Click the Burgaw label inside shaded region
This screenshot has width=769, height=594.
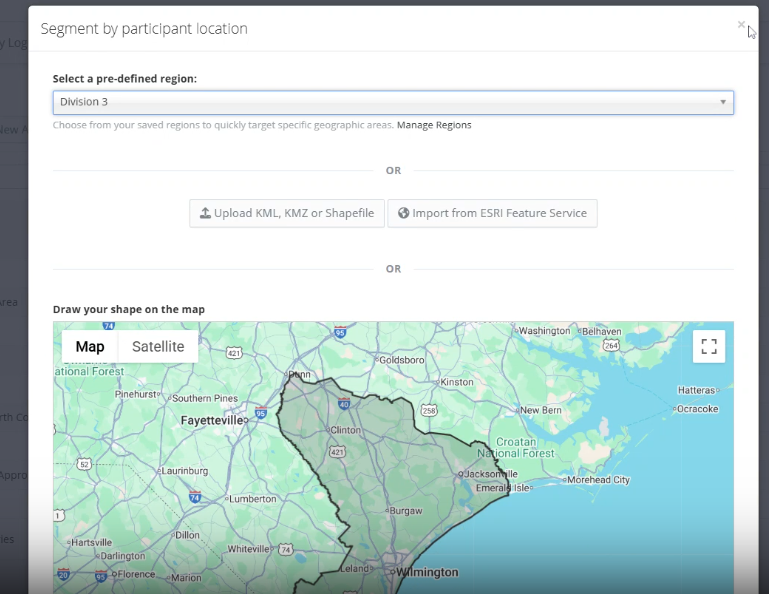tap(406, 510)
